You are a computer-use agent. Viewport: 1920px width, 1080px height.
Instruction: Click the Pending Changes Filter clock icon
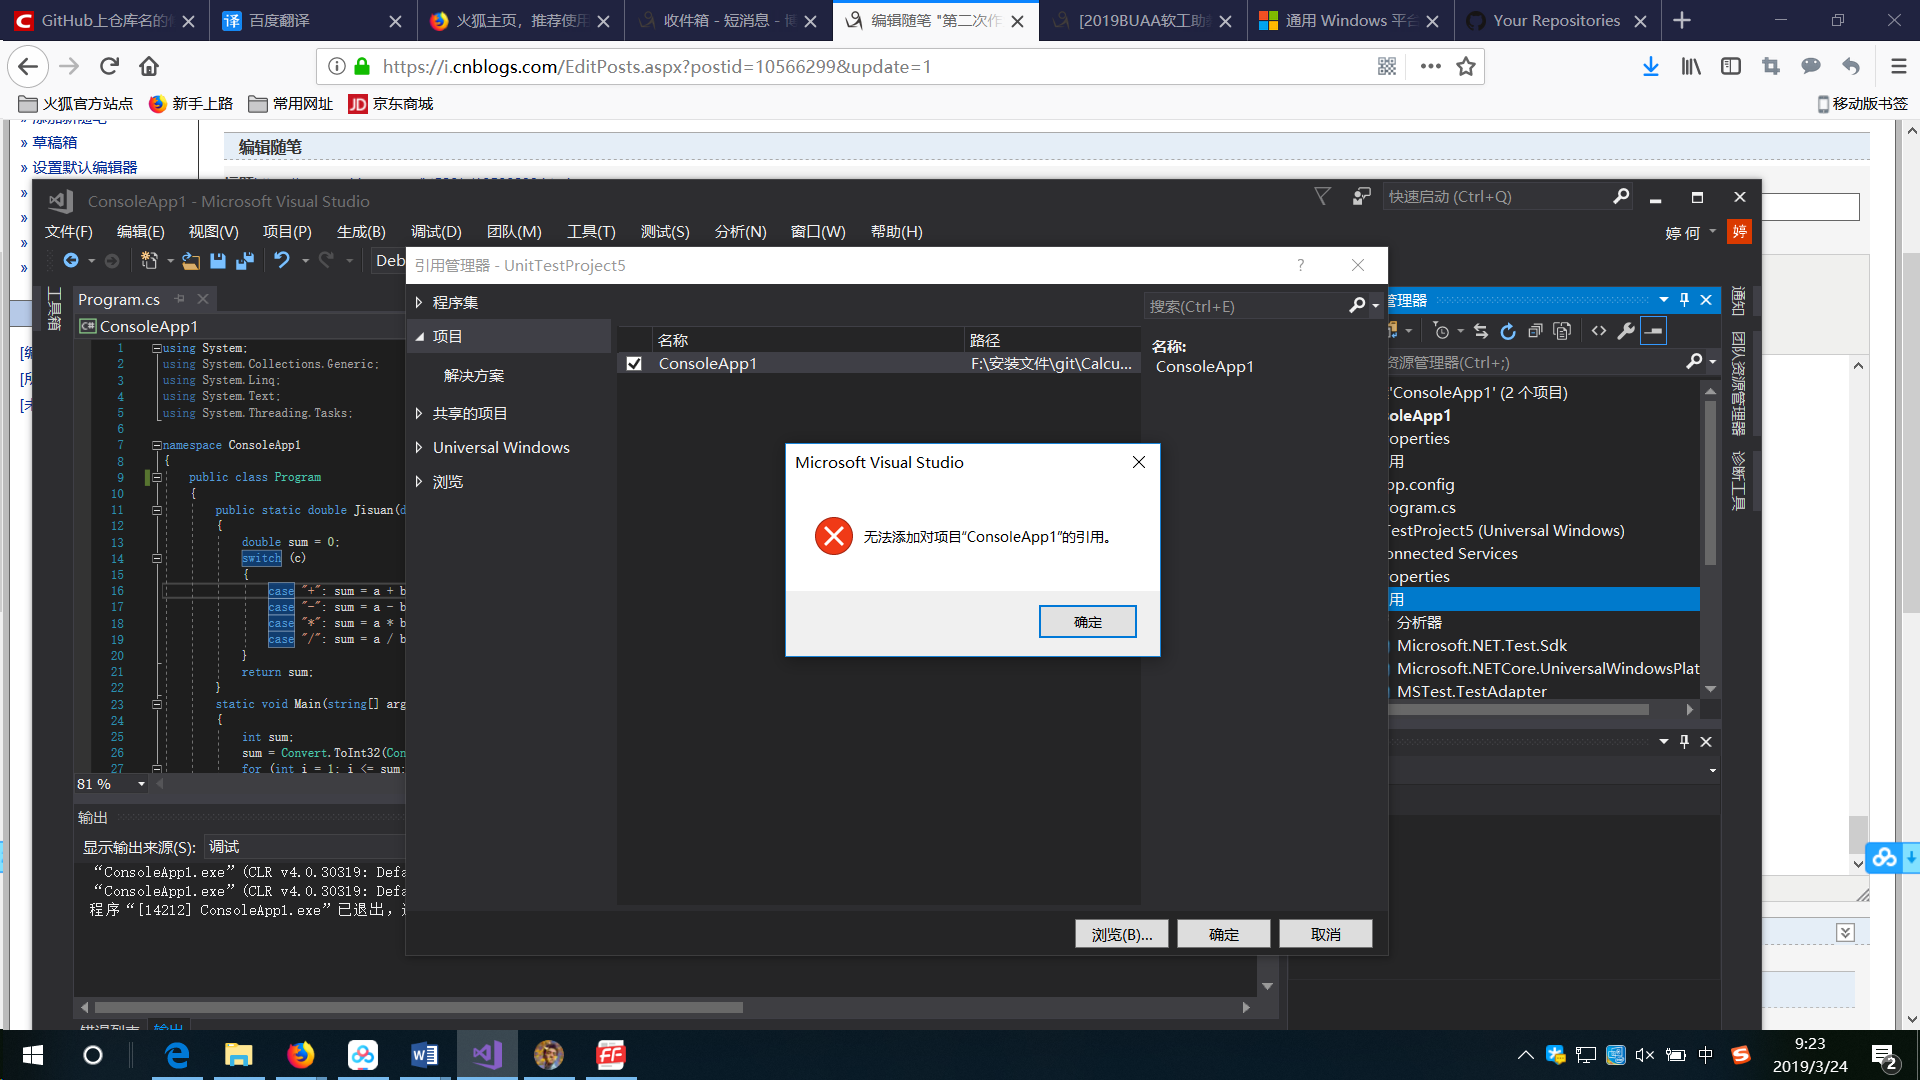(1441, 331)
